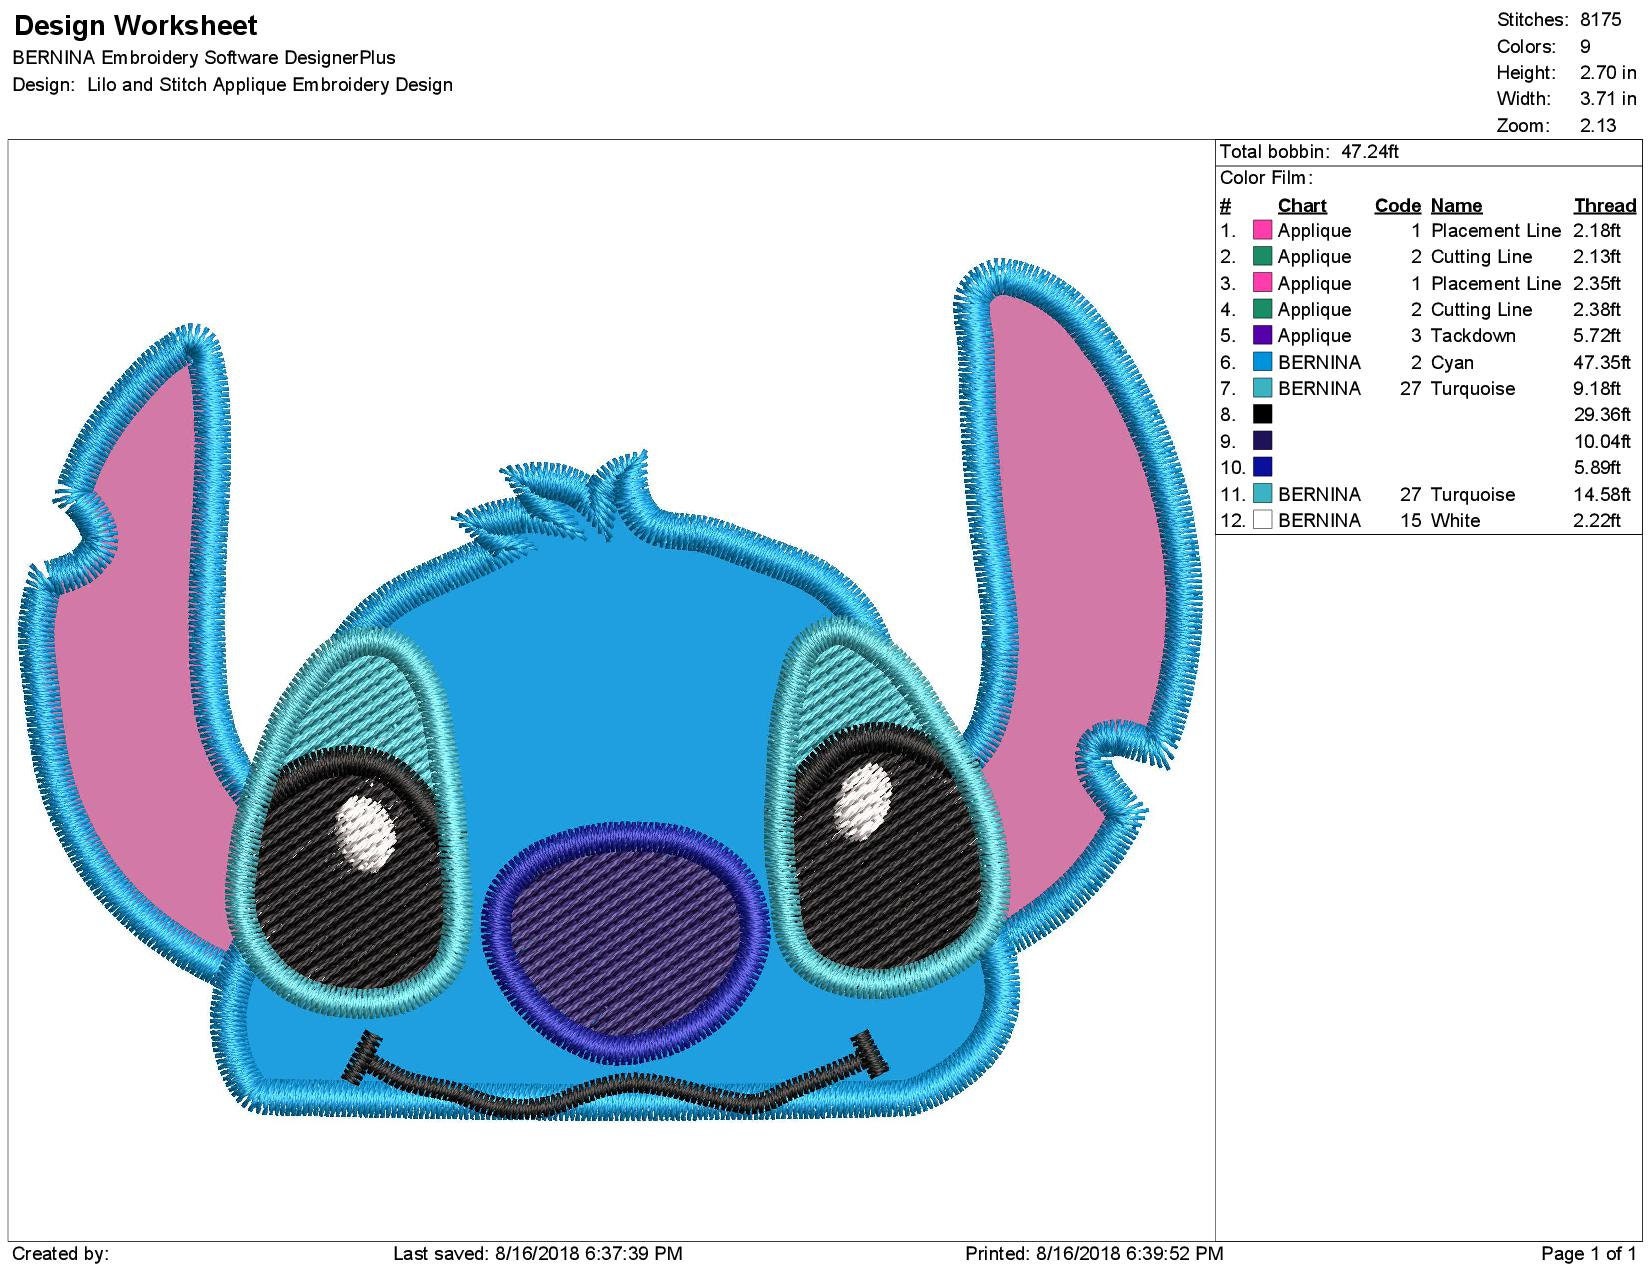Expand the Color Film section
Image resolution: width=1650 pixels, height=1275 pixels.
(1268, 177)
